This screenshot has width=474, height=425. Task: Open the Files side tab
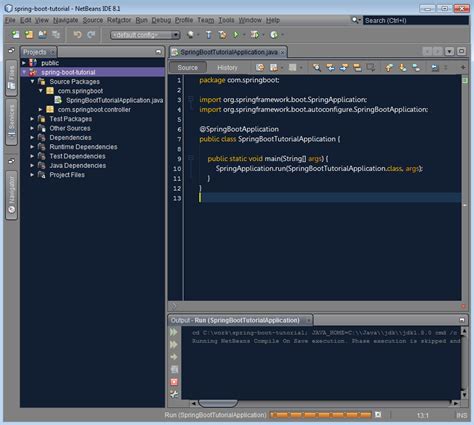(11, 78)
